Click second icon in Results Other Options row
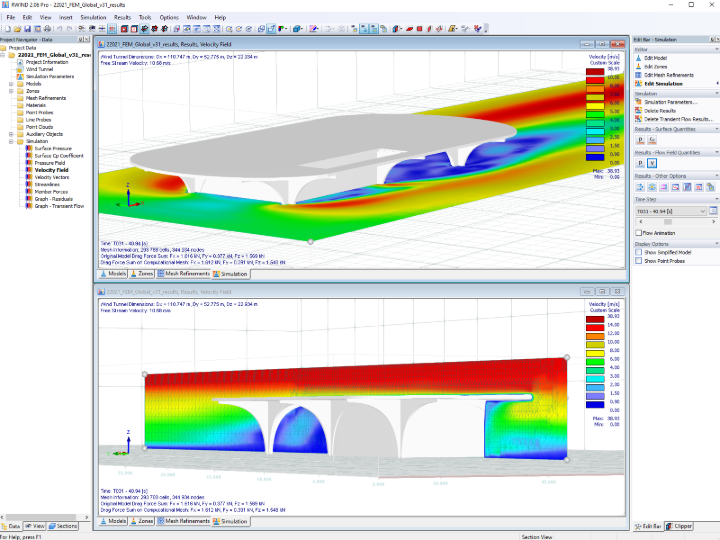720x540 pixels. click(x=652, y=187)
